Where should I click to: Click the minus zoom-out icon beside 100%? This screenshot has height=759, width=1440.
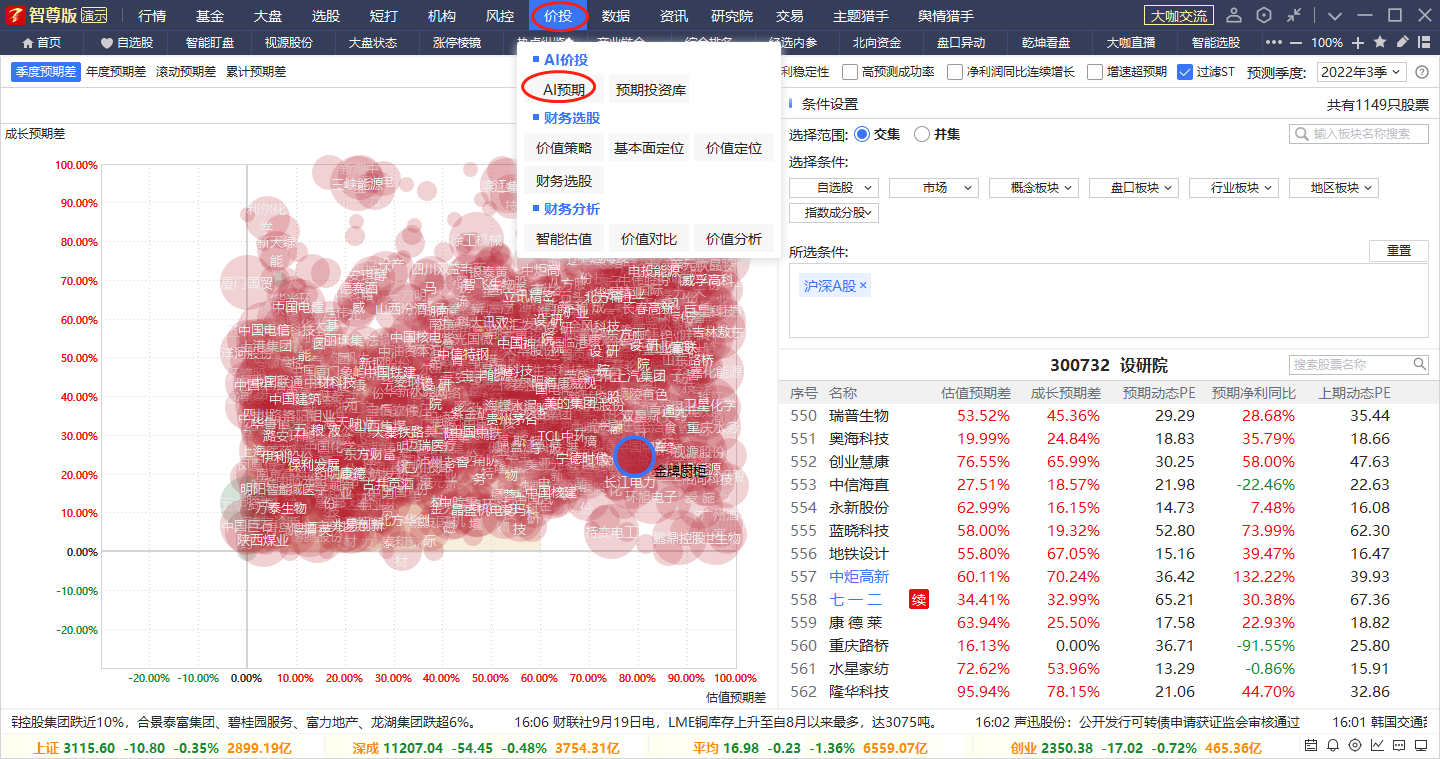pos(1296,43)
